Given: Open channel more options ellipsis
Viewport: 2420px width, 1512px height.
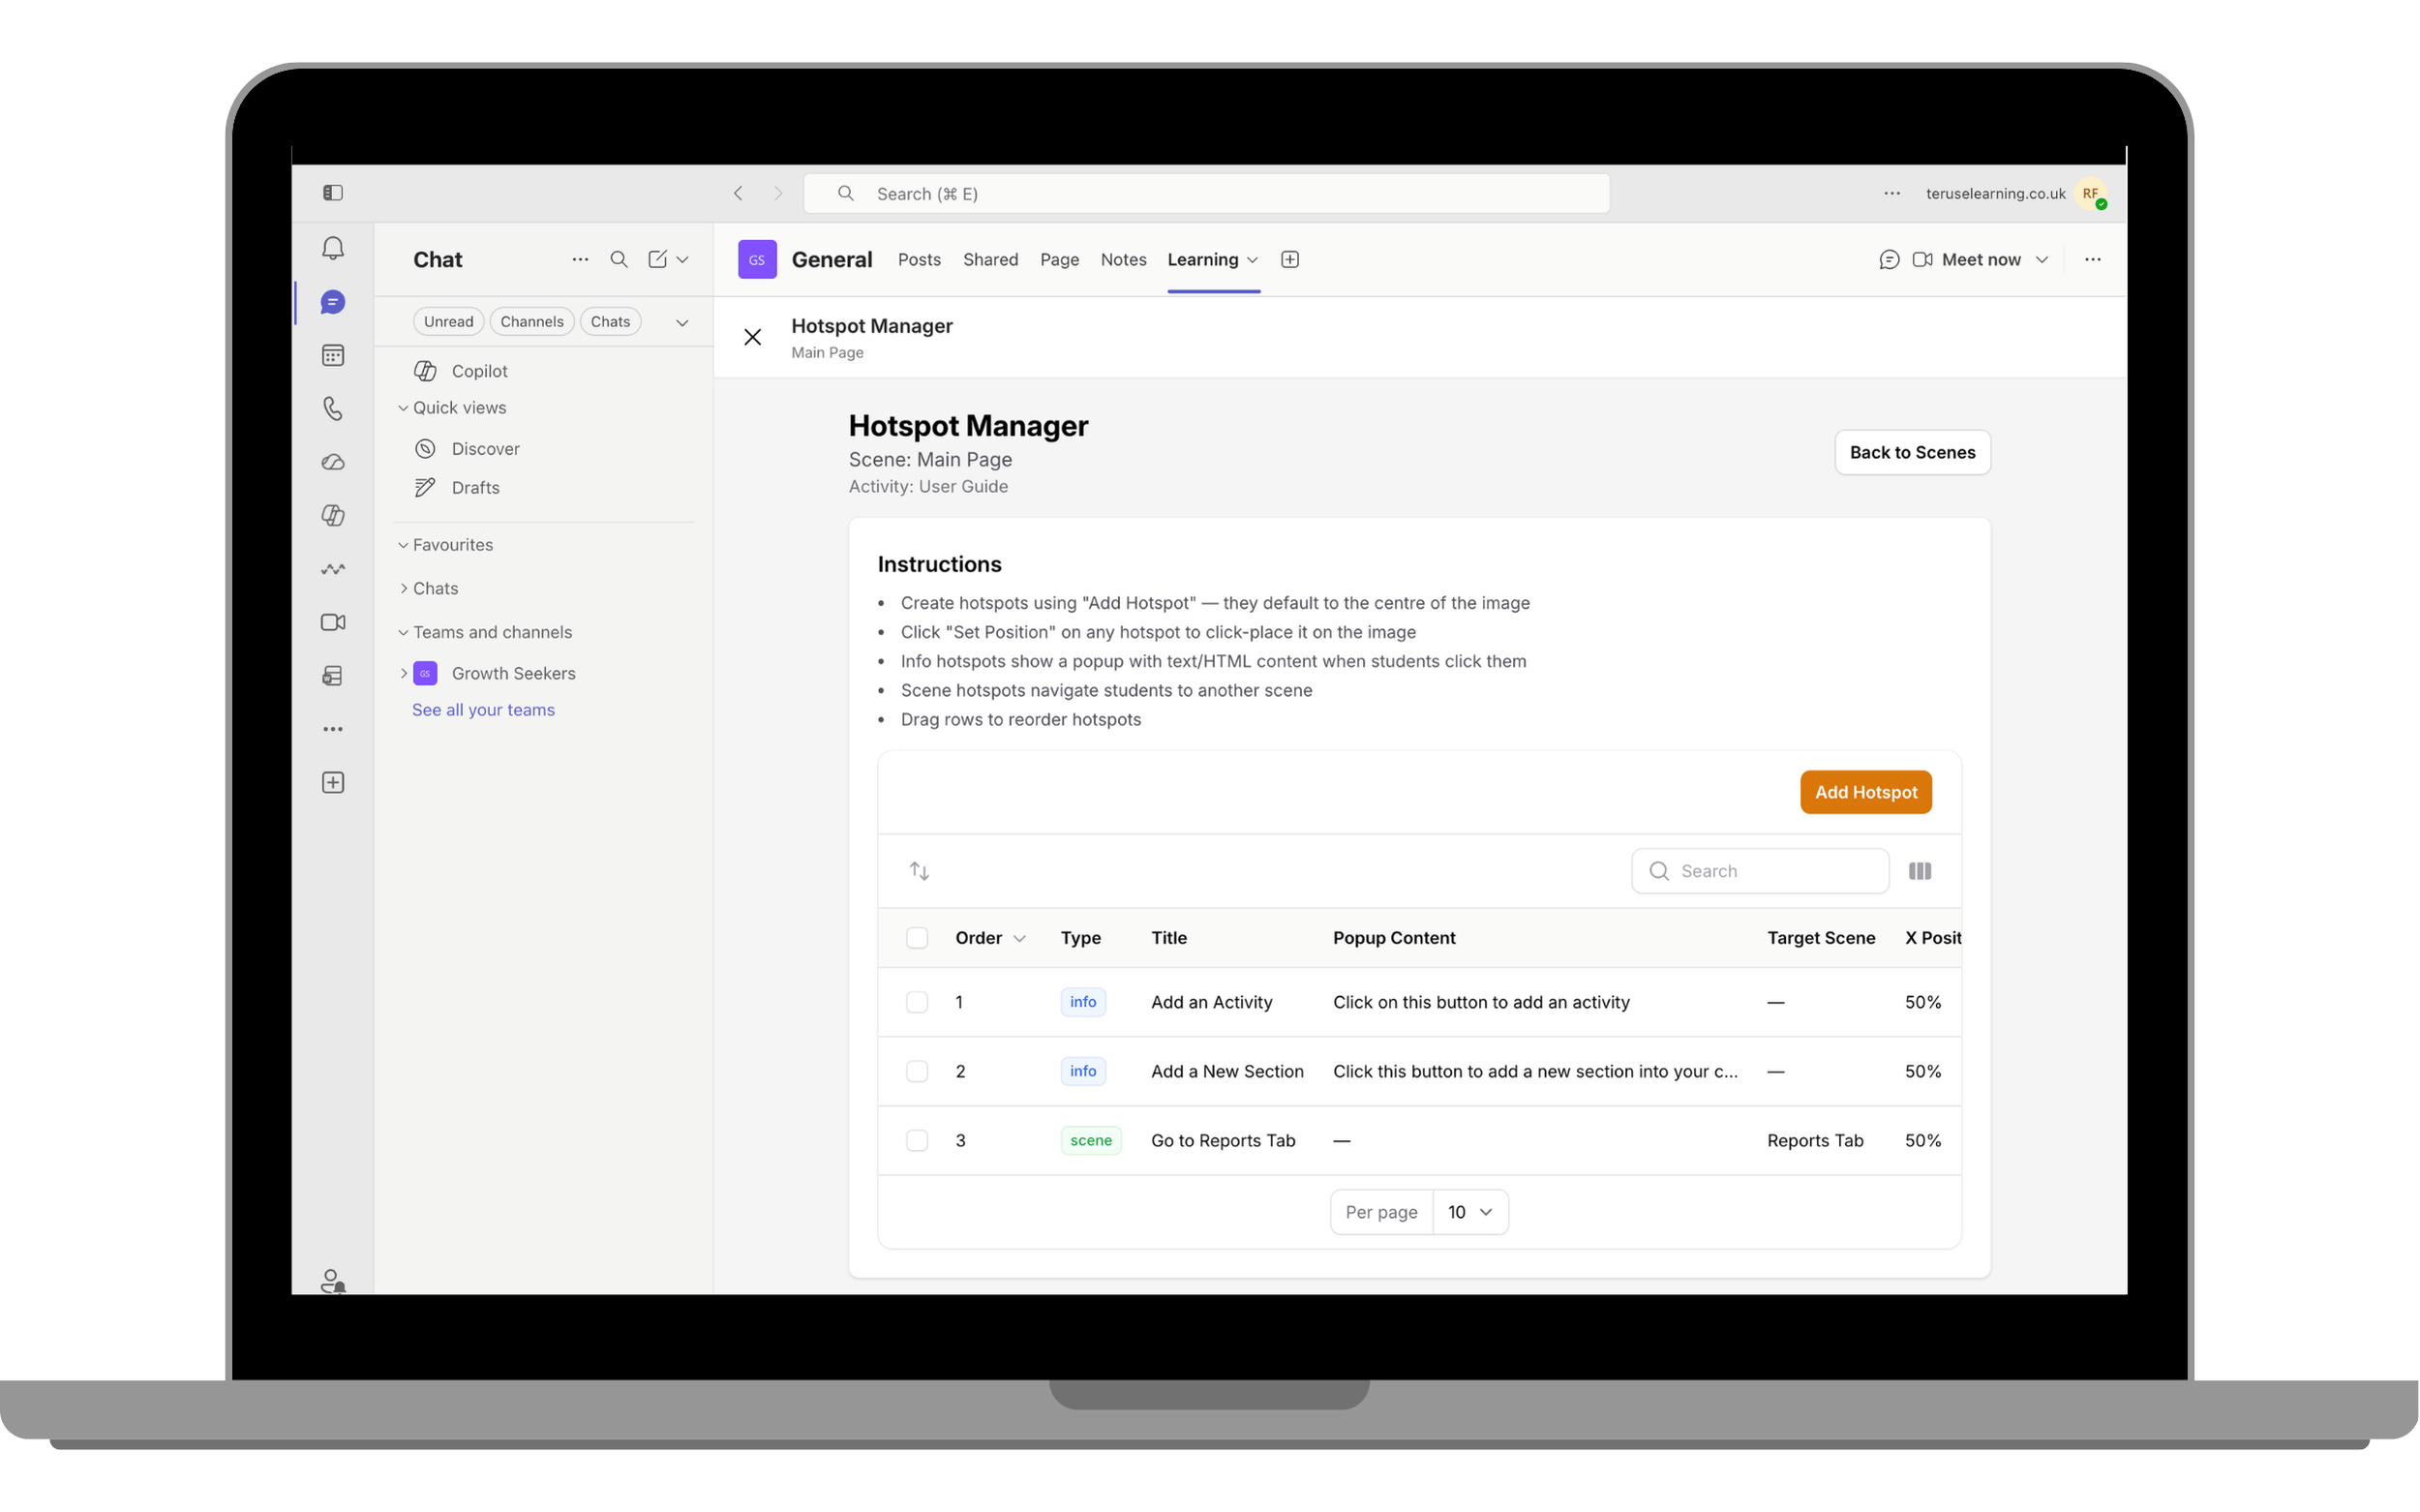Looking at the screenshot, I should 2092,259.
